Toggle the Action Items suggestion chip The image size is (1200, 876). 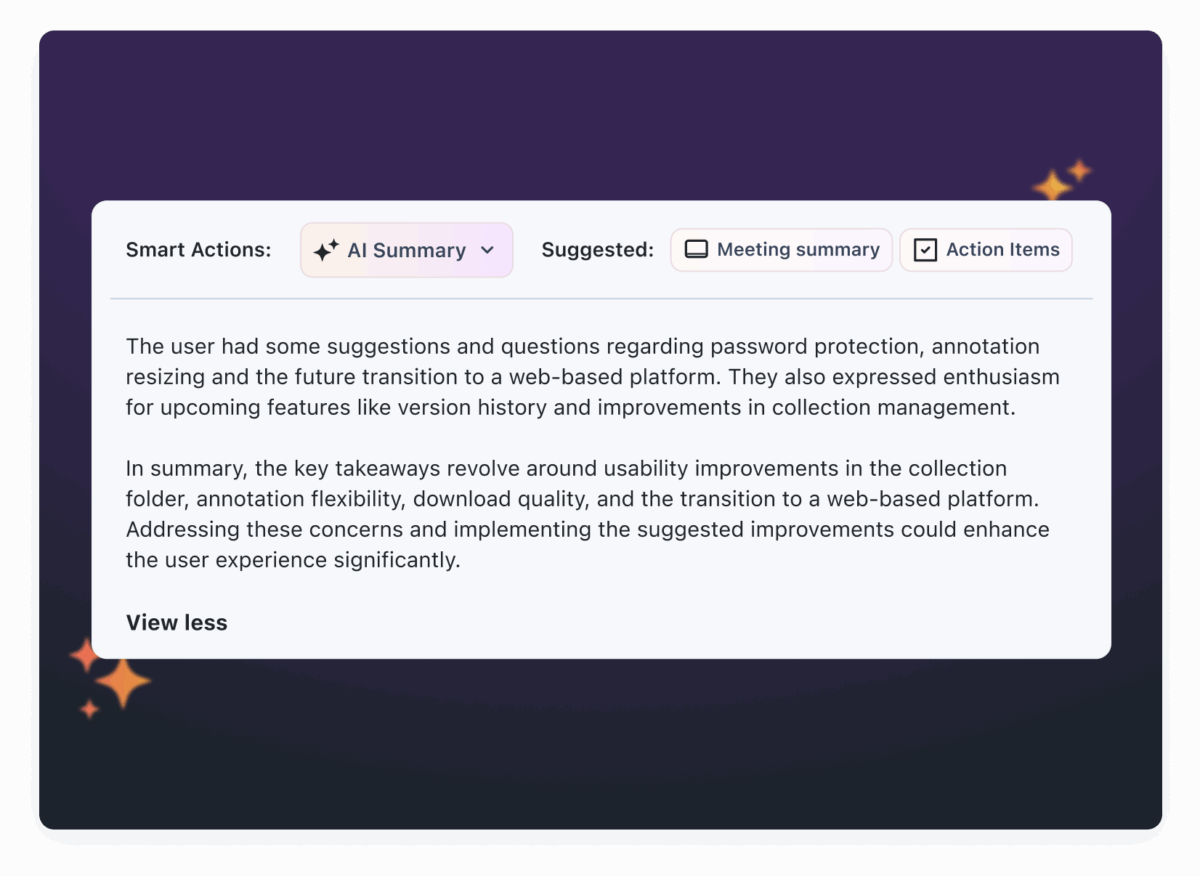(986, 249)
